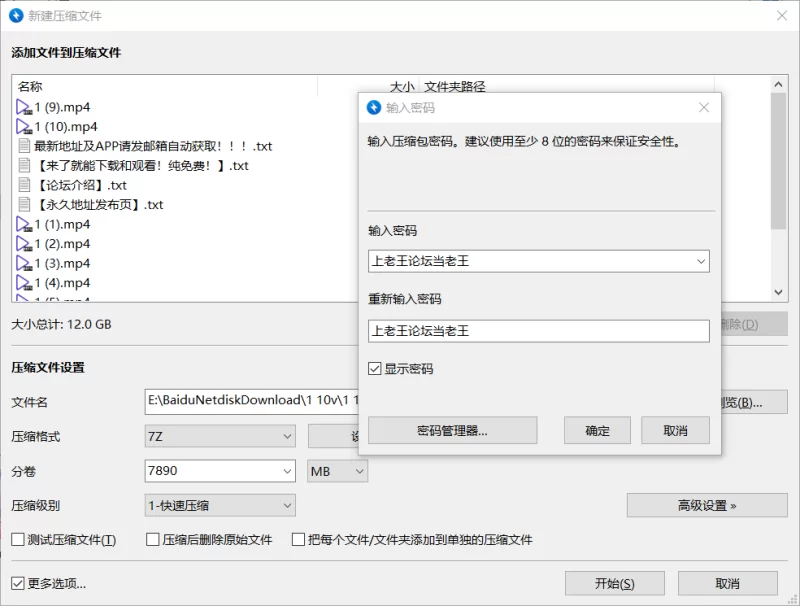Click the 开始(S) button
The height and width of the screenshot is (606, 800).
[x=615, y=583]
